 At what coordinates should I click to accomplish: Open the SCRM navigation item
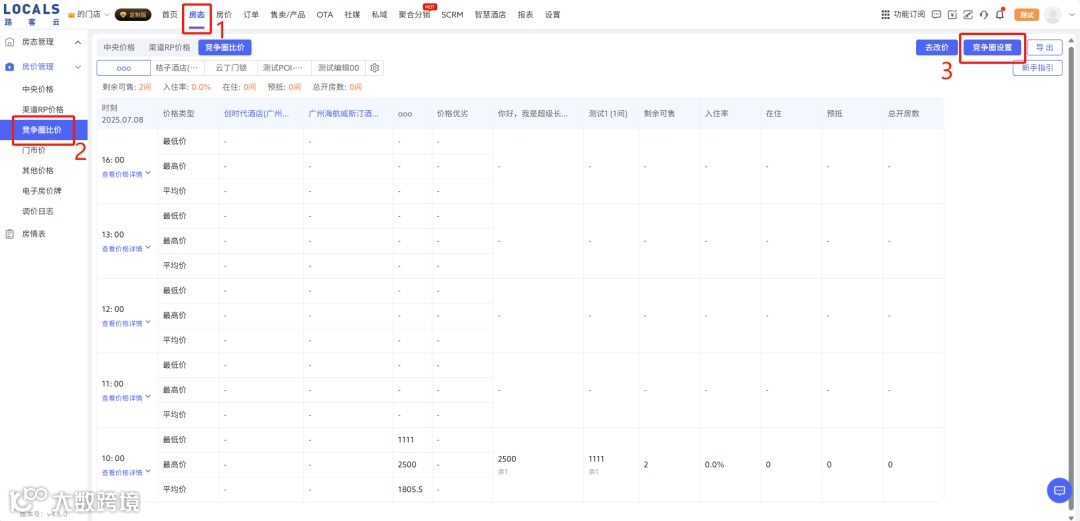[453, 14]
